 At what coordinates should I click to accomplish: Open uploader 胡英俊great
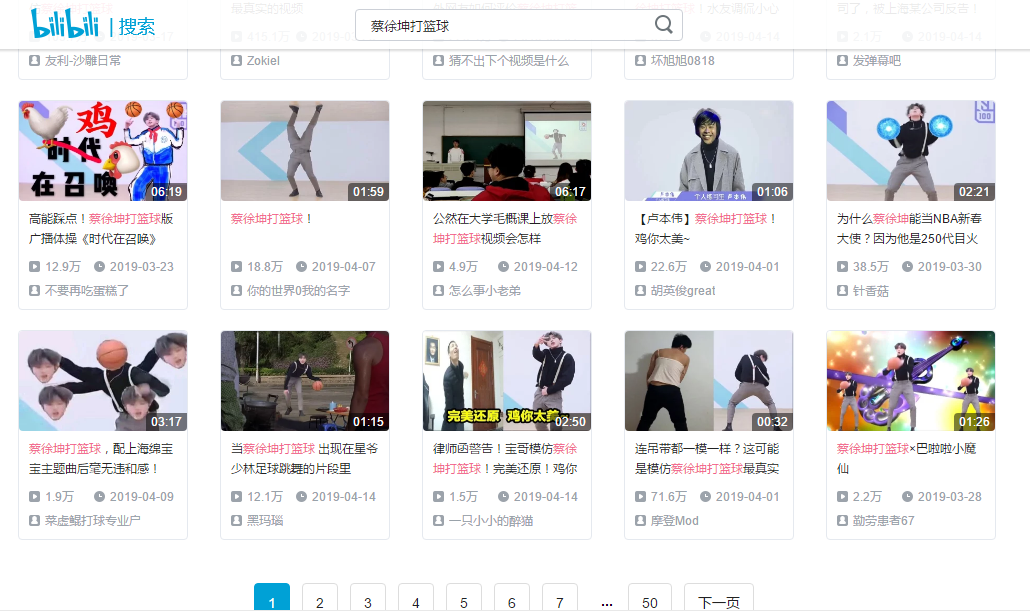pyautogui.click(x=683, y=290)
